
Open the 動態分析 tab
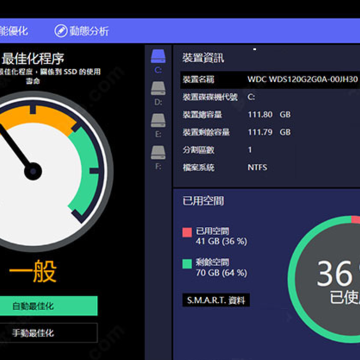coord(82,31)
